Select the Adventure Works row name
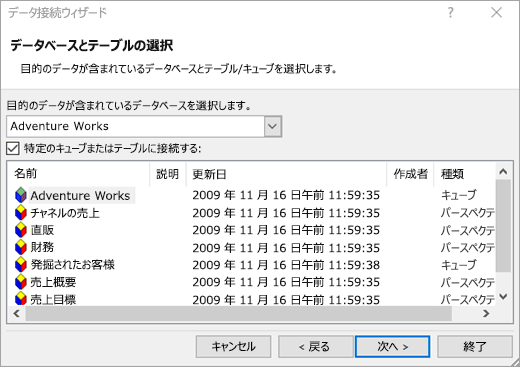520x367 pixels. 80,196
